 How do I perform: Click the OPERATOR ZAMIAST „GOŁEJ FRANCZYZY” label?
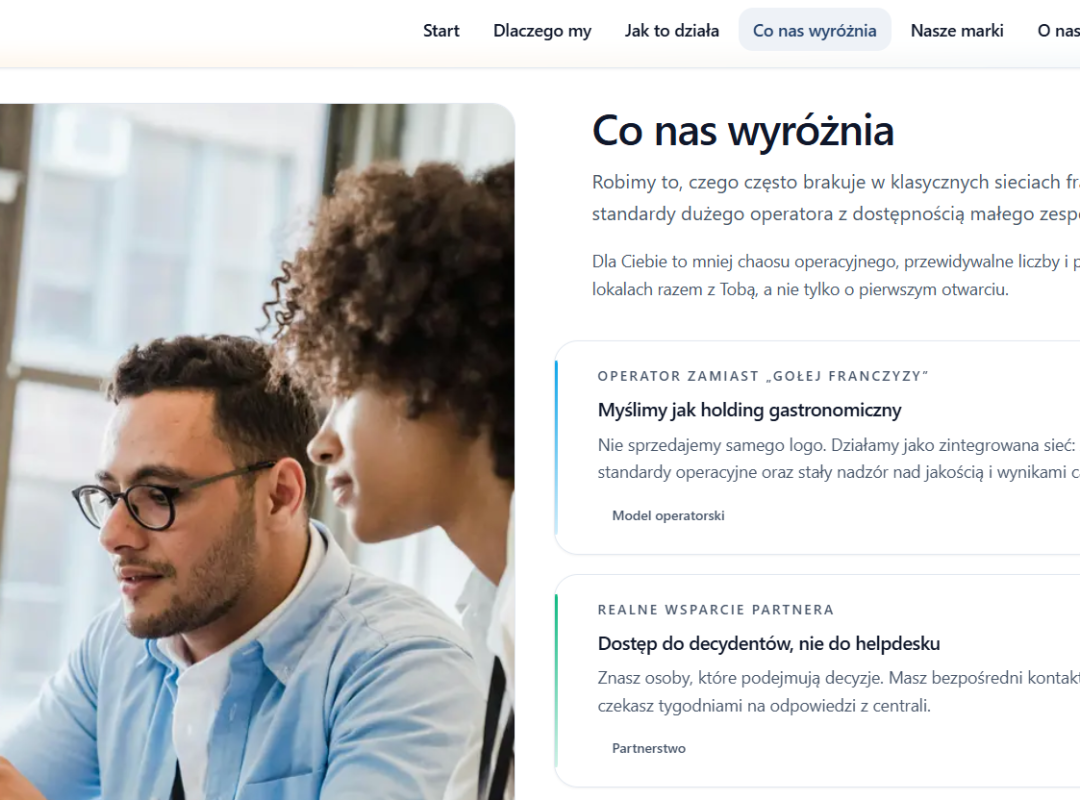pos(763,376)
